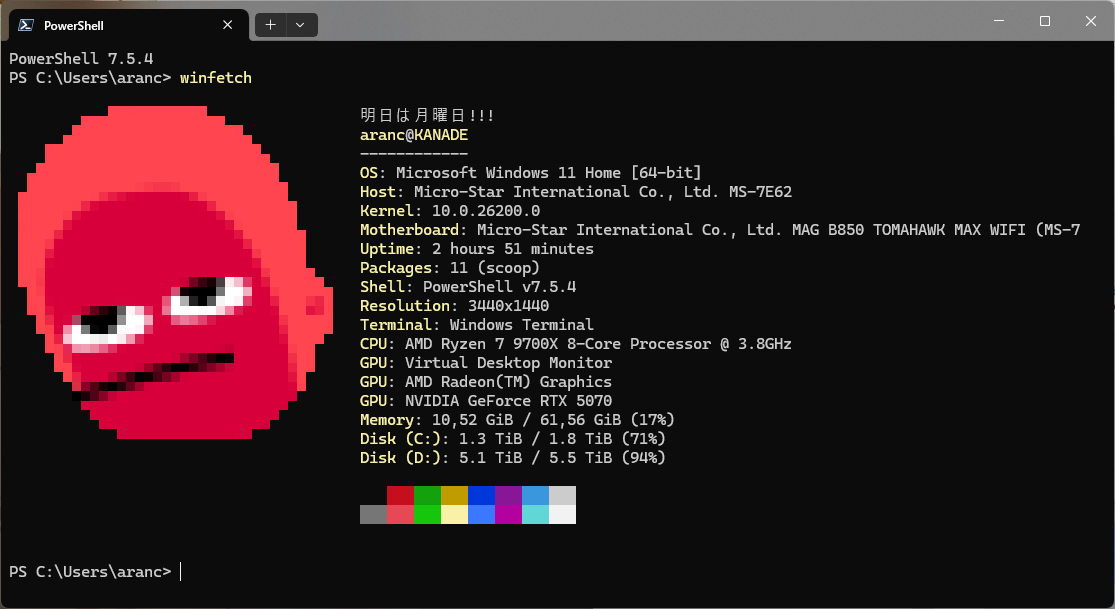Click the magenta bottom-row swatch
1115x609 pixels.
click(508, 514)
